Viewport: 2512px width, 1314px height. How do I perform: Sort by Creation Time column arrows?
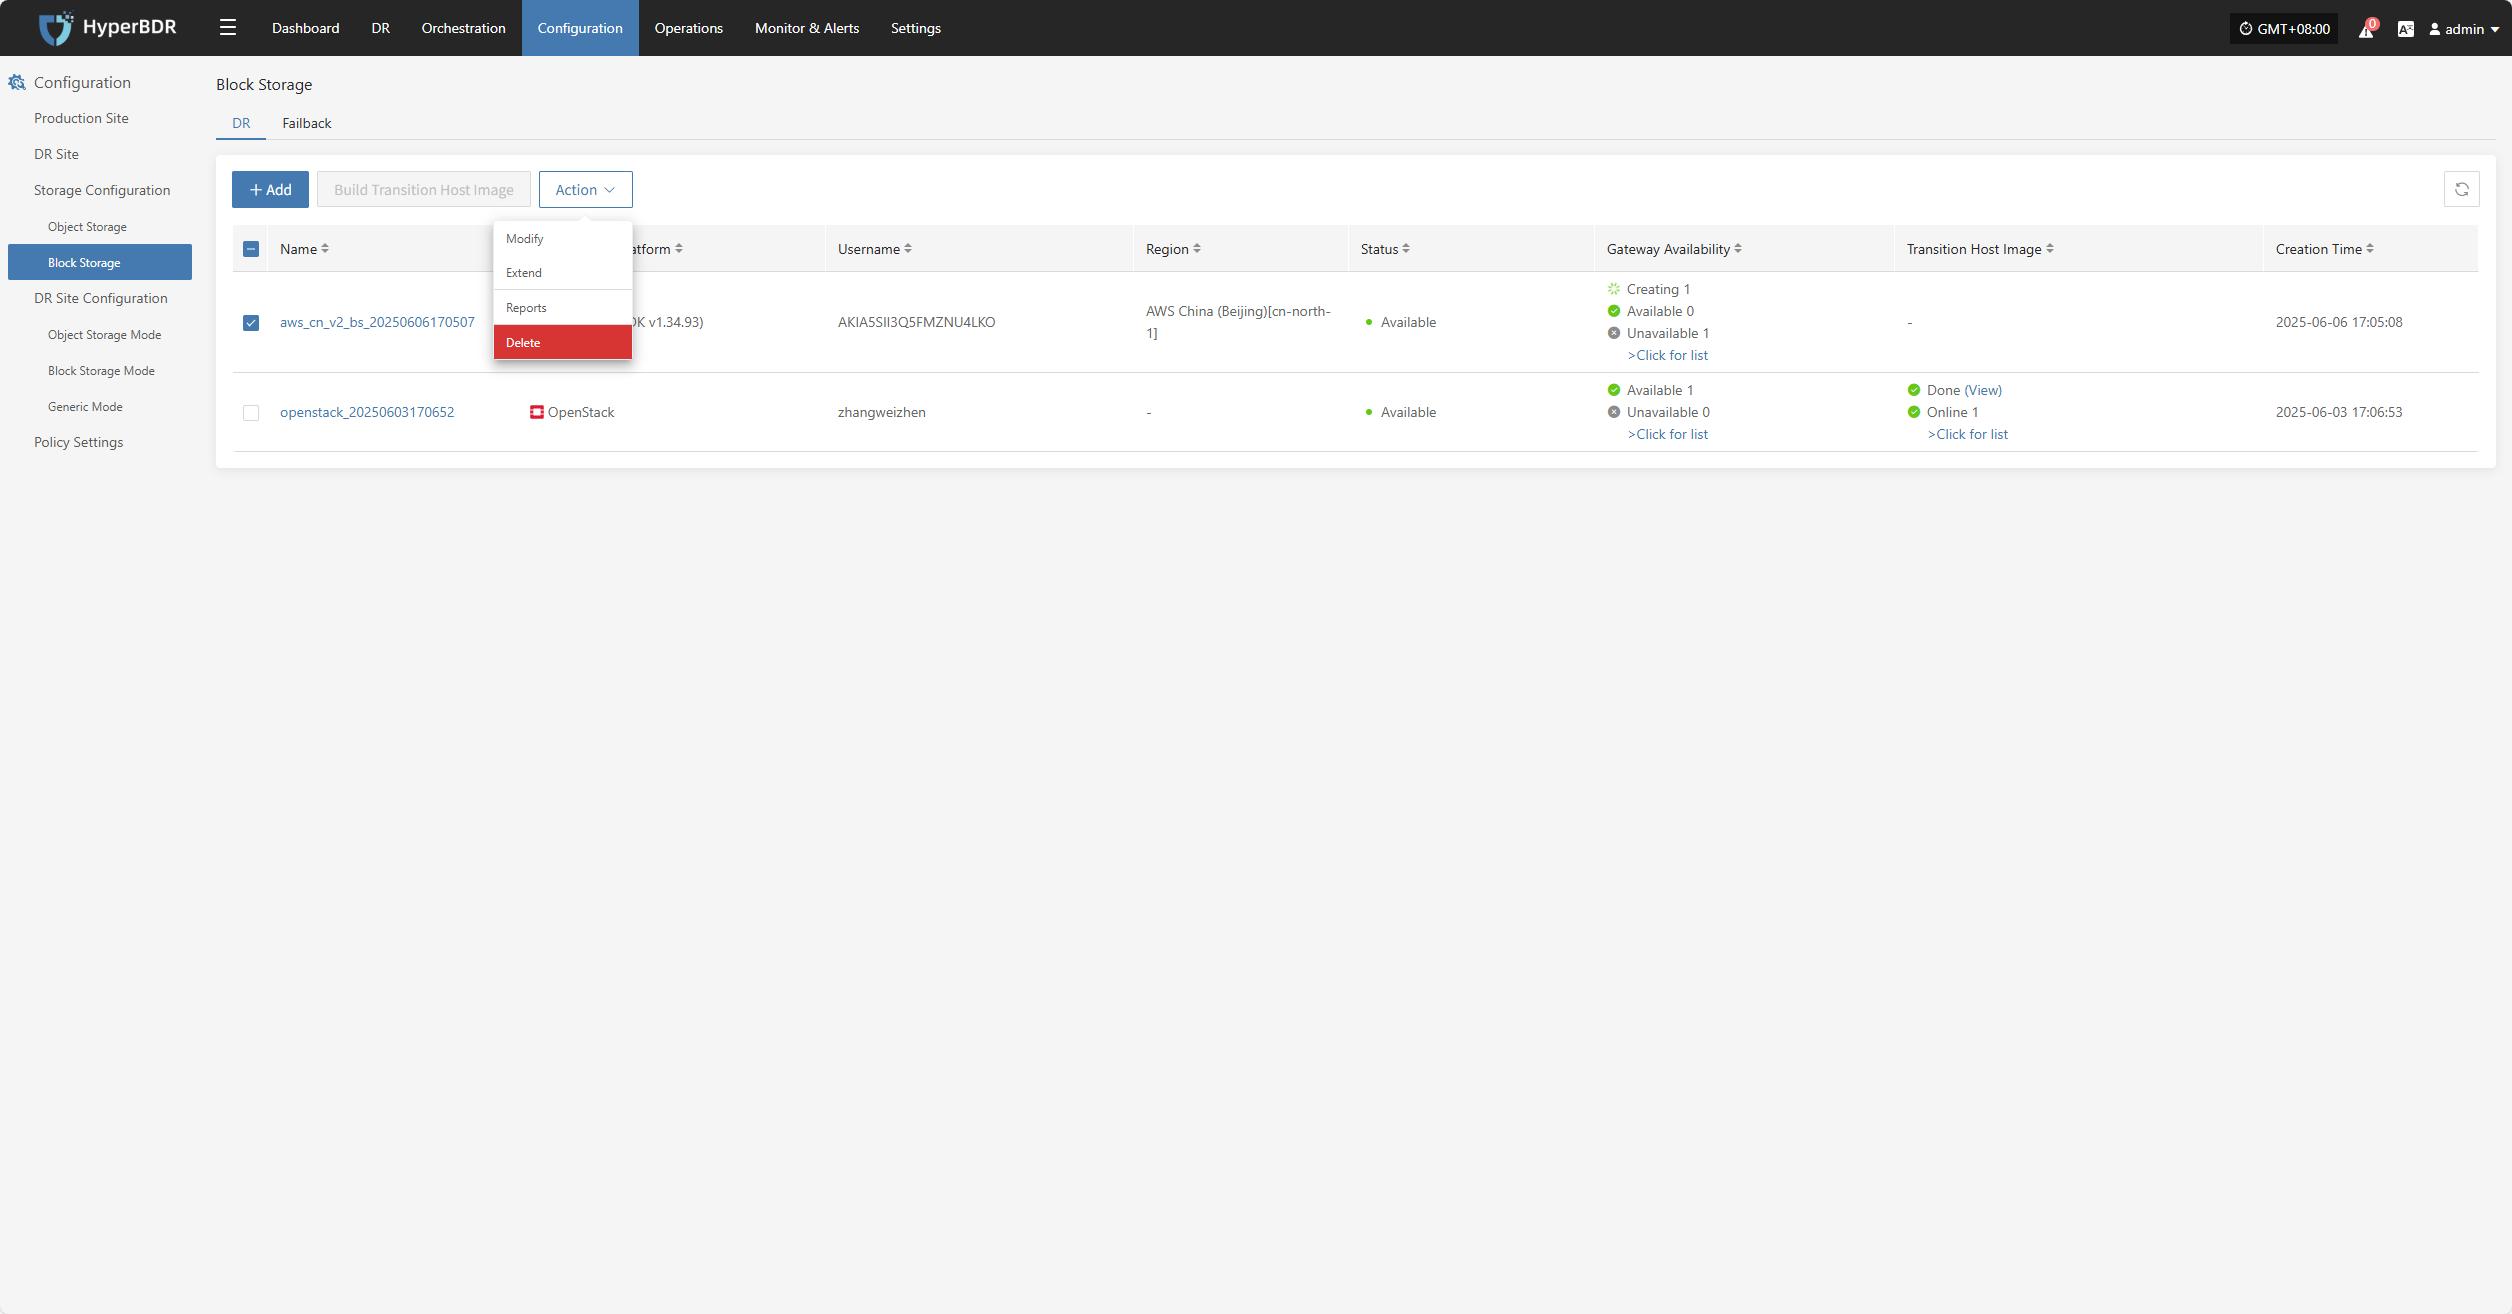[2370, 249]
